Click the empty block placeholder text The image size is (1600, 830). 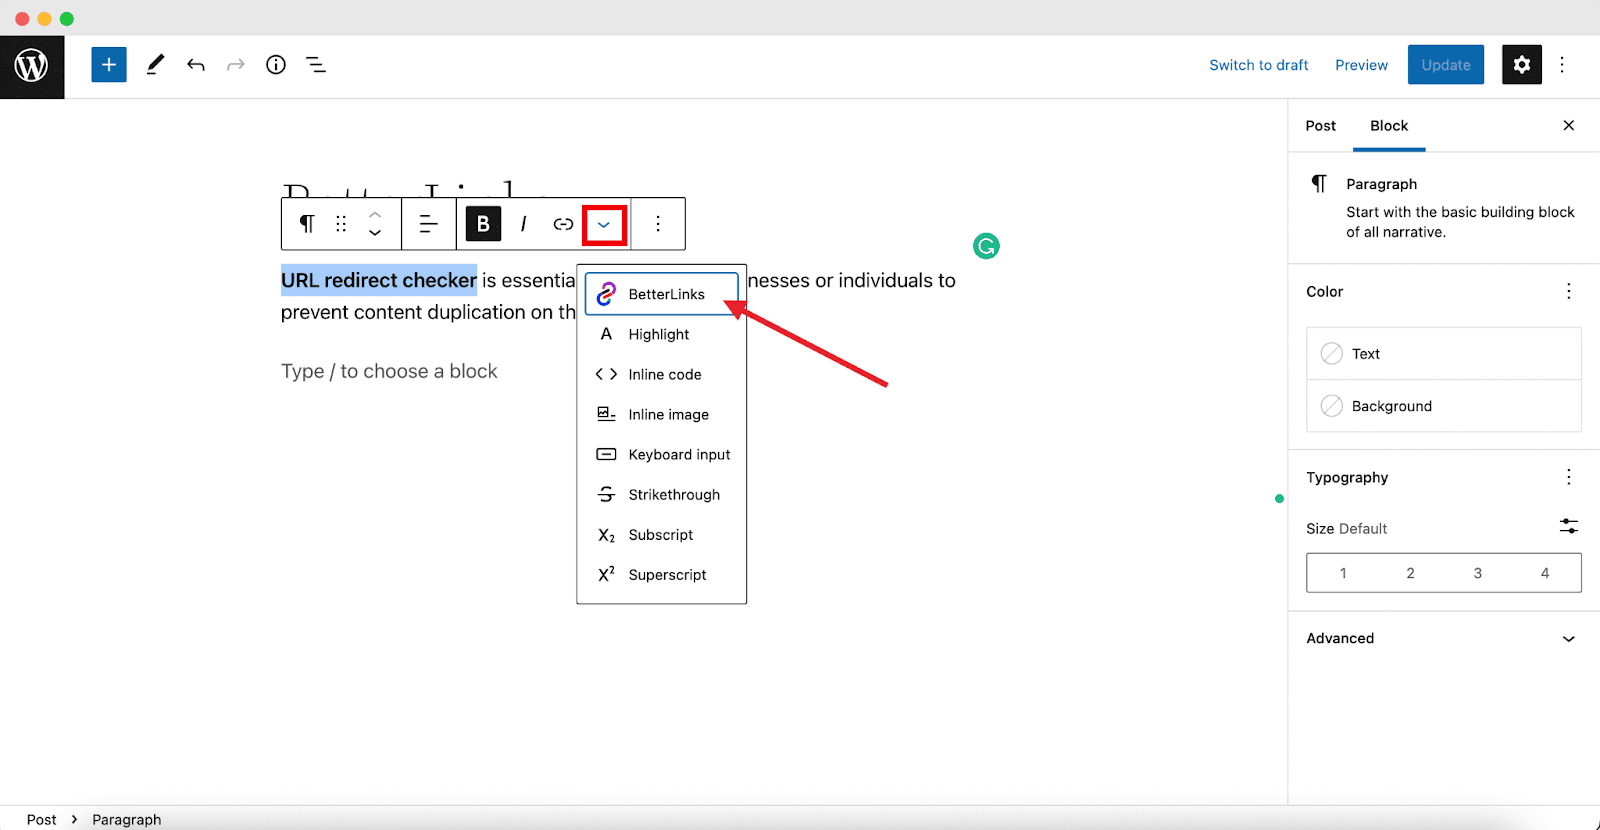pos(389,371)
